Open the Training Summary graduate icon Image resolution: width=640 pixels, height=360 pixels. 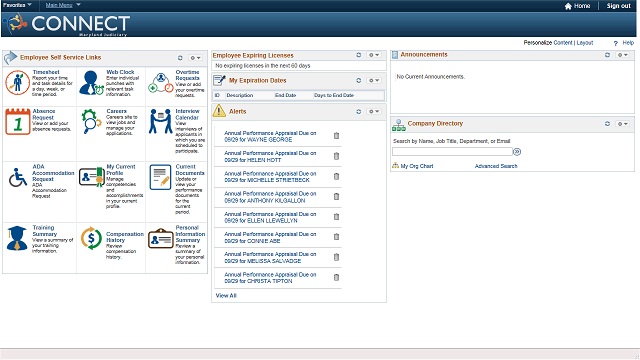[17, 238]
